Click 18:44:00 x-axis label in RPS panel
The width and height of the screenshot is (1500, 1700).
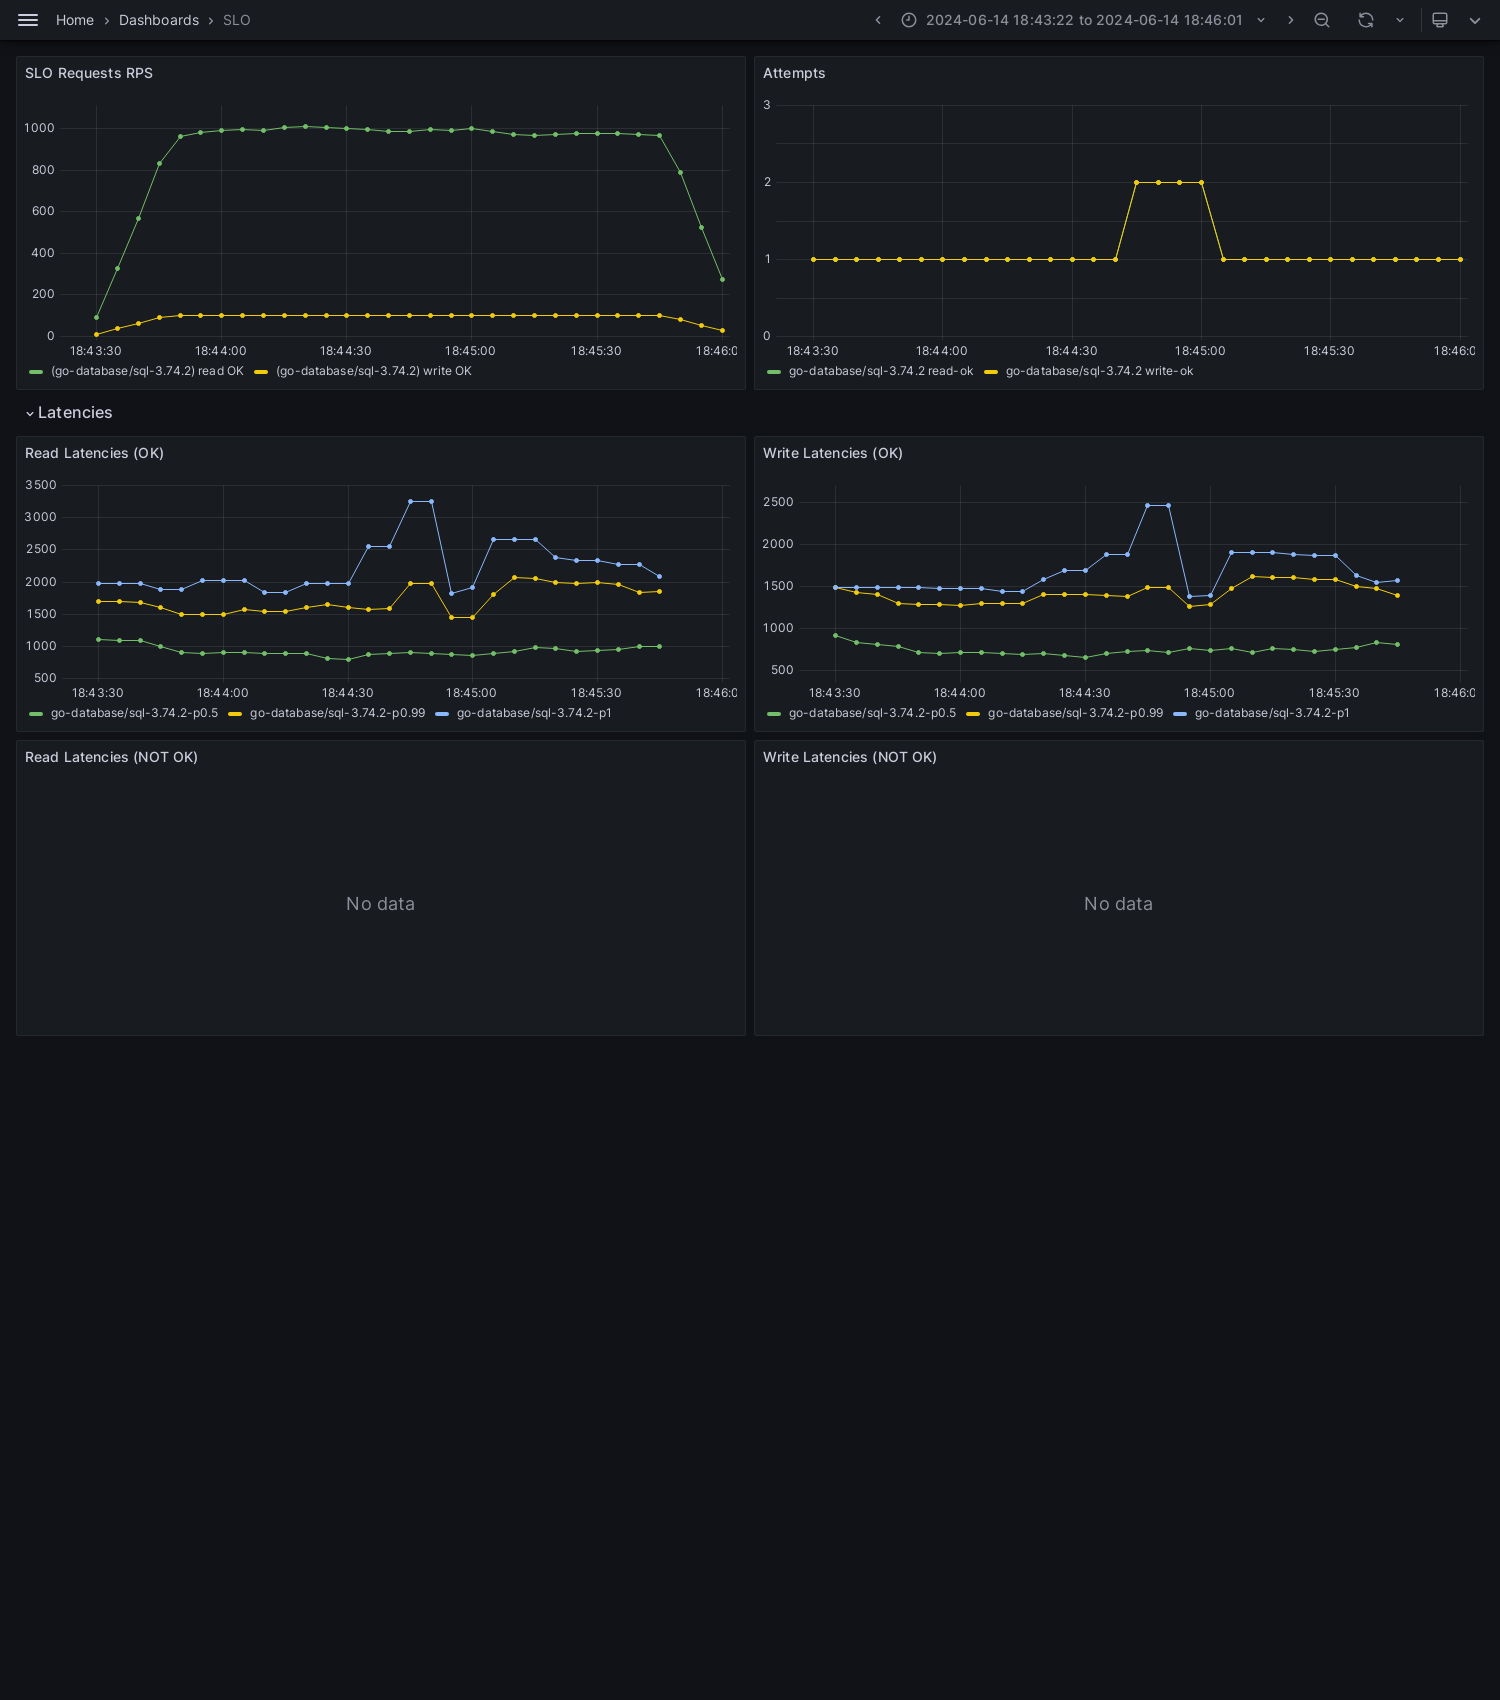[220, 351]
